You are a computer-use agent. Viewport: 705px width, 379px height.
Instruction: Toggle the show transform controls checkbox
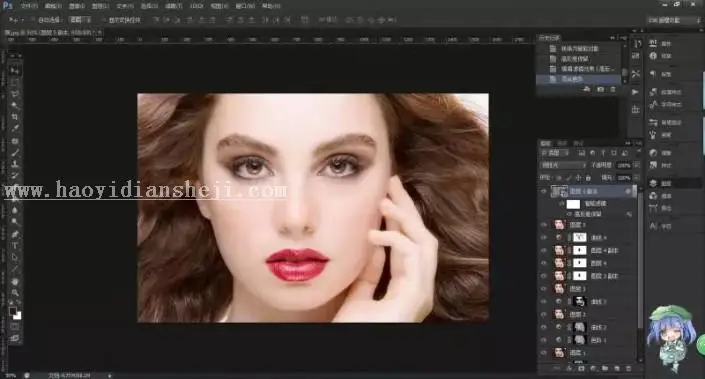coord(103,20)
